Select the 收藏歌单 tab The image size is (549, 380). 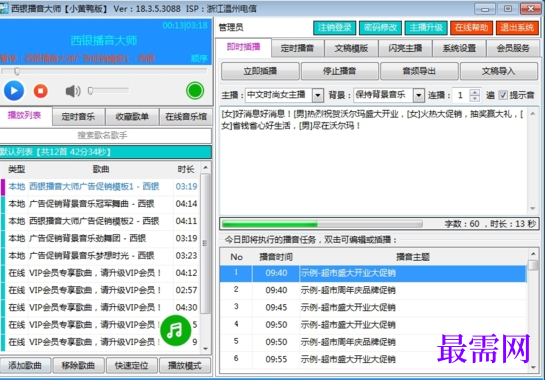tap(132, 117)
